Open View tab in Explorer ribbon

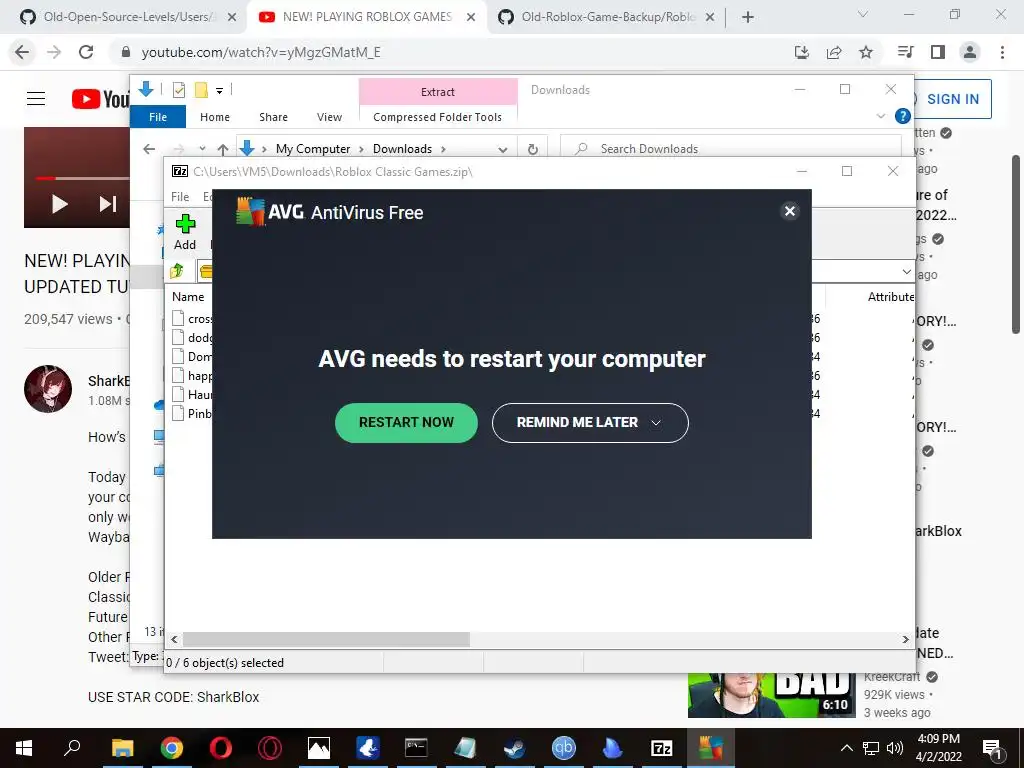point(329,117)
